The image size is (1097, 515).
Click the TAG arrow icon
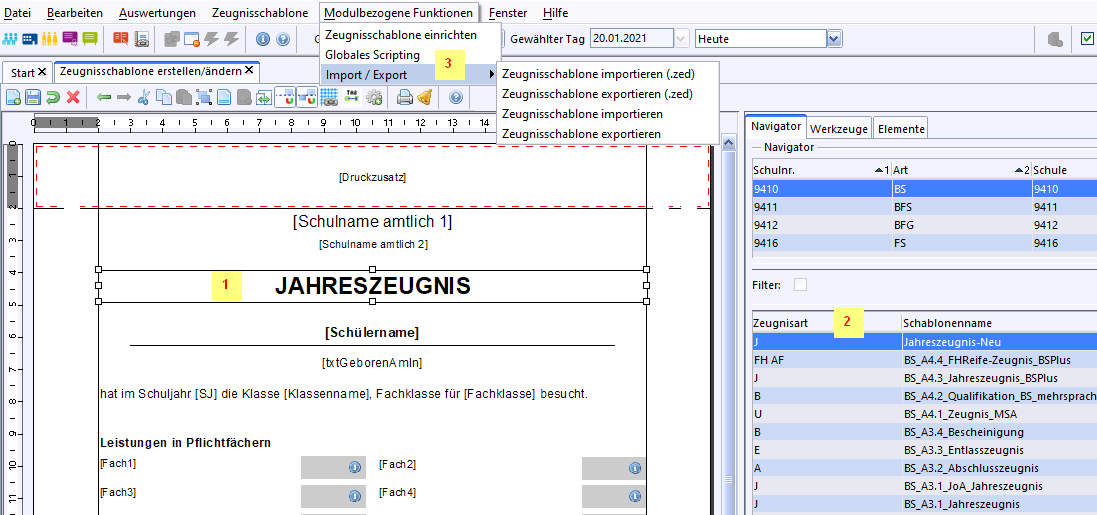click(x=352, y=97)
